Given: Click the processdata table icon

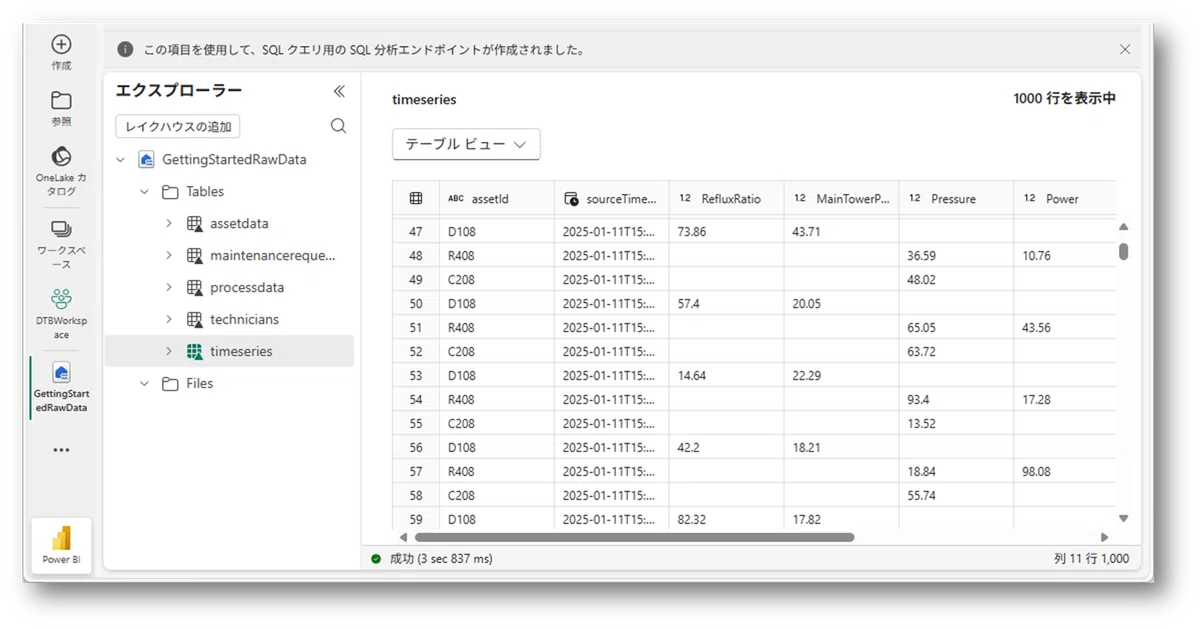Looking at the screenshot, I should click(195, 287).
